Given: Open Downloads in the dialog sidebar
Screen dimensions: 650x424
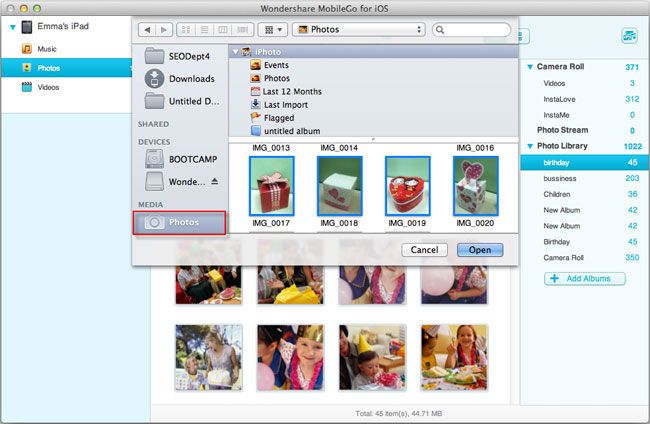Looking at the screenshot, I should click(179, 78).
